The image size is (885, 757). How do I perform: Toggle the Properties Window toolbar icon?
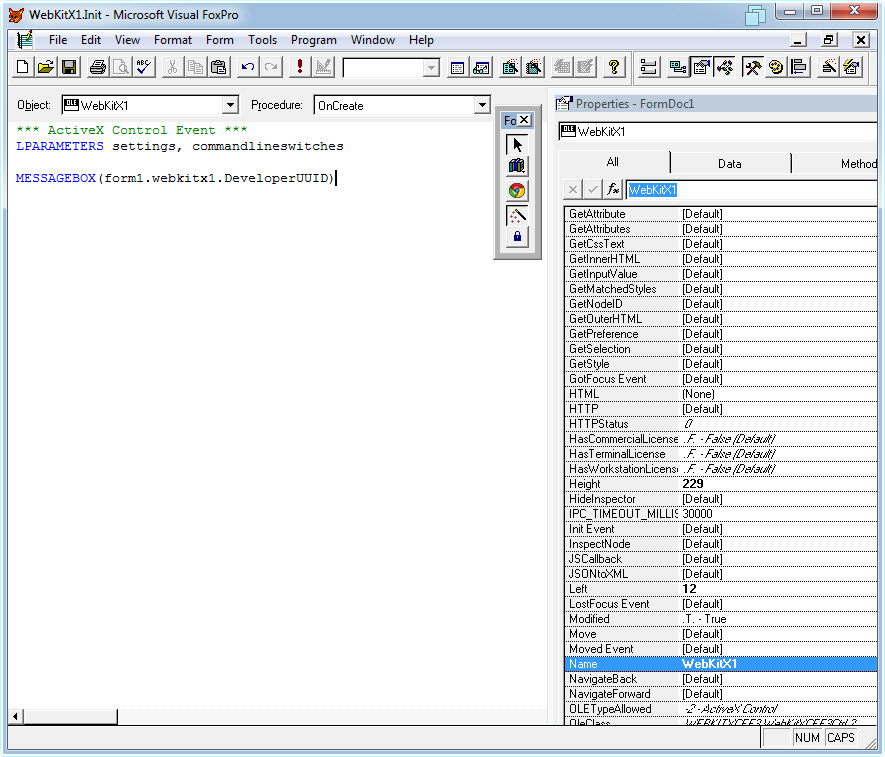pyautogui.click(x=701, y=67)
